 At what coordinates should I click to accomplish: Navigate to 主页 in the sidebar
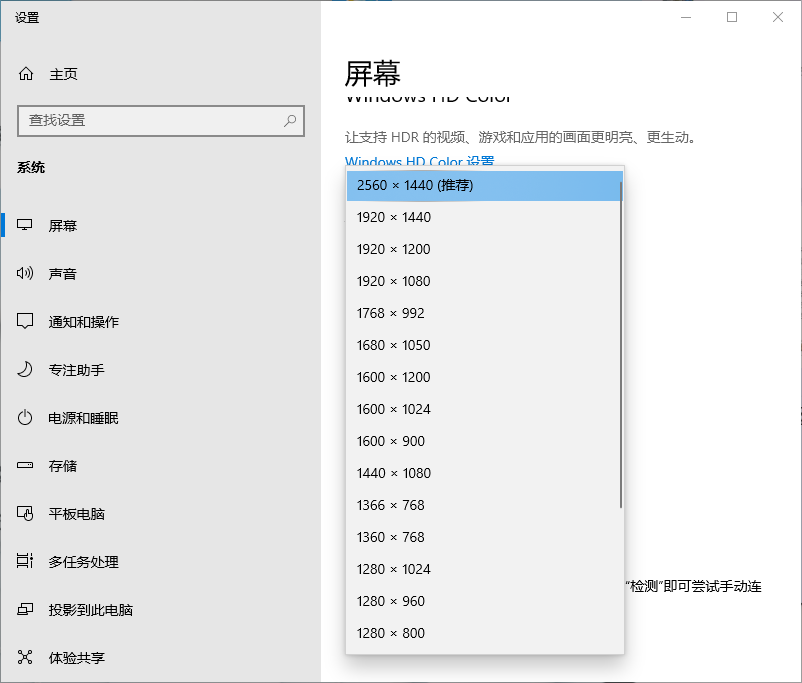pos(59,73)
